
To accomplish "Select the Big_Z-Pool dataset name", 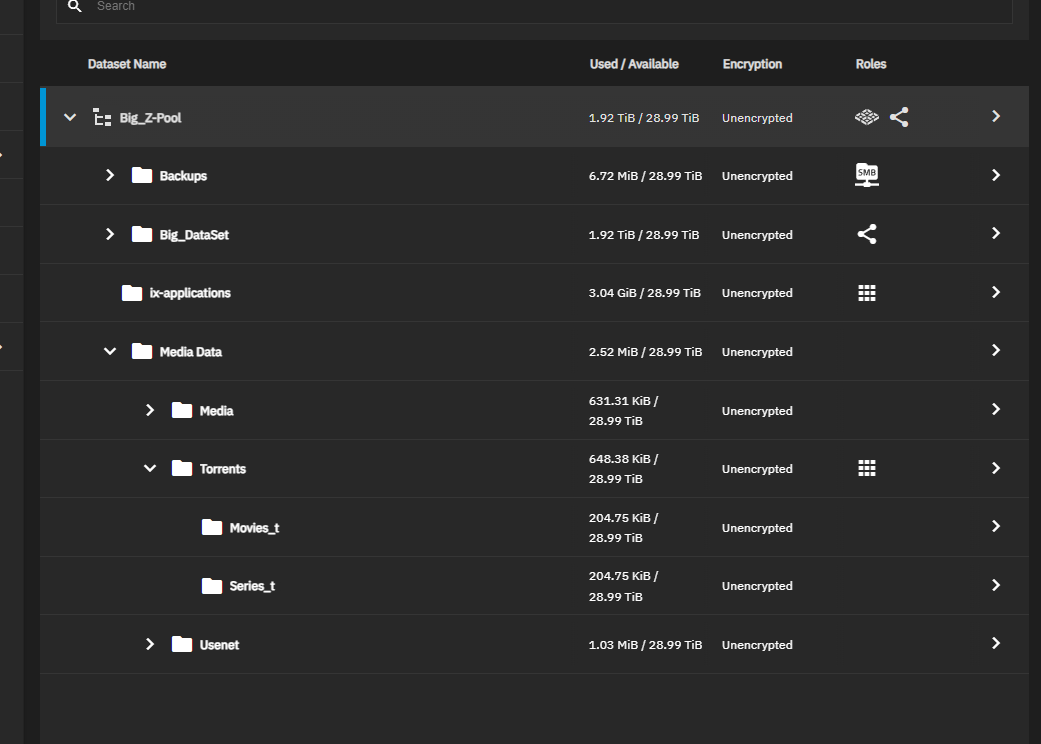I will coord(150,118).
